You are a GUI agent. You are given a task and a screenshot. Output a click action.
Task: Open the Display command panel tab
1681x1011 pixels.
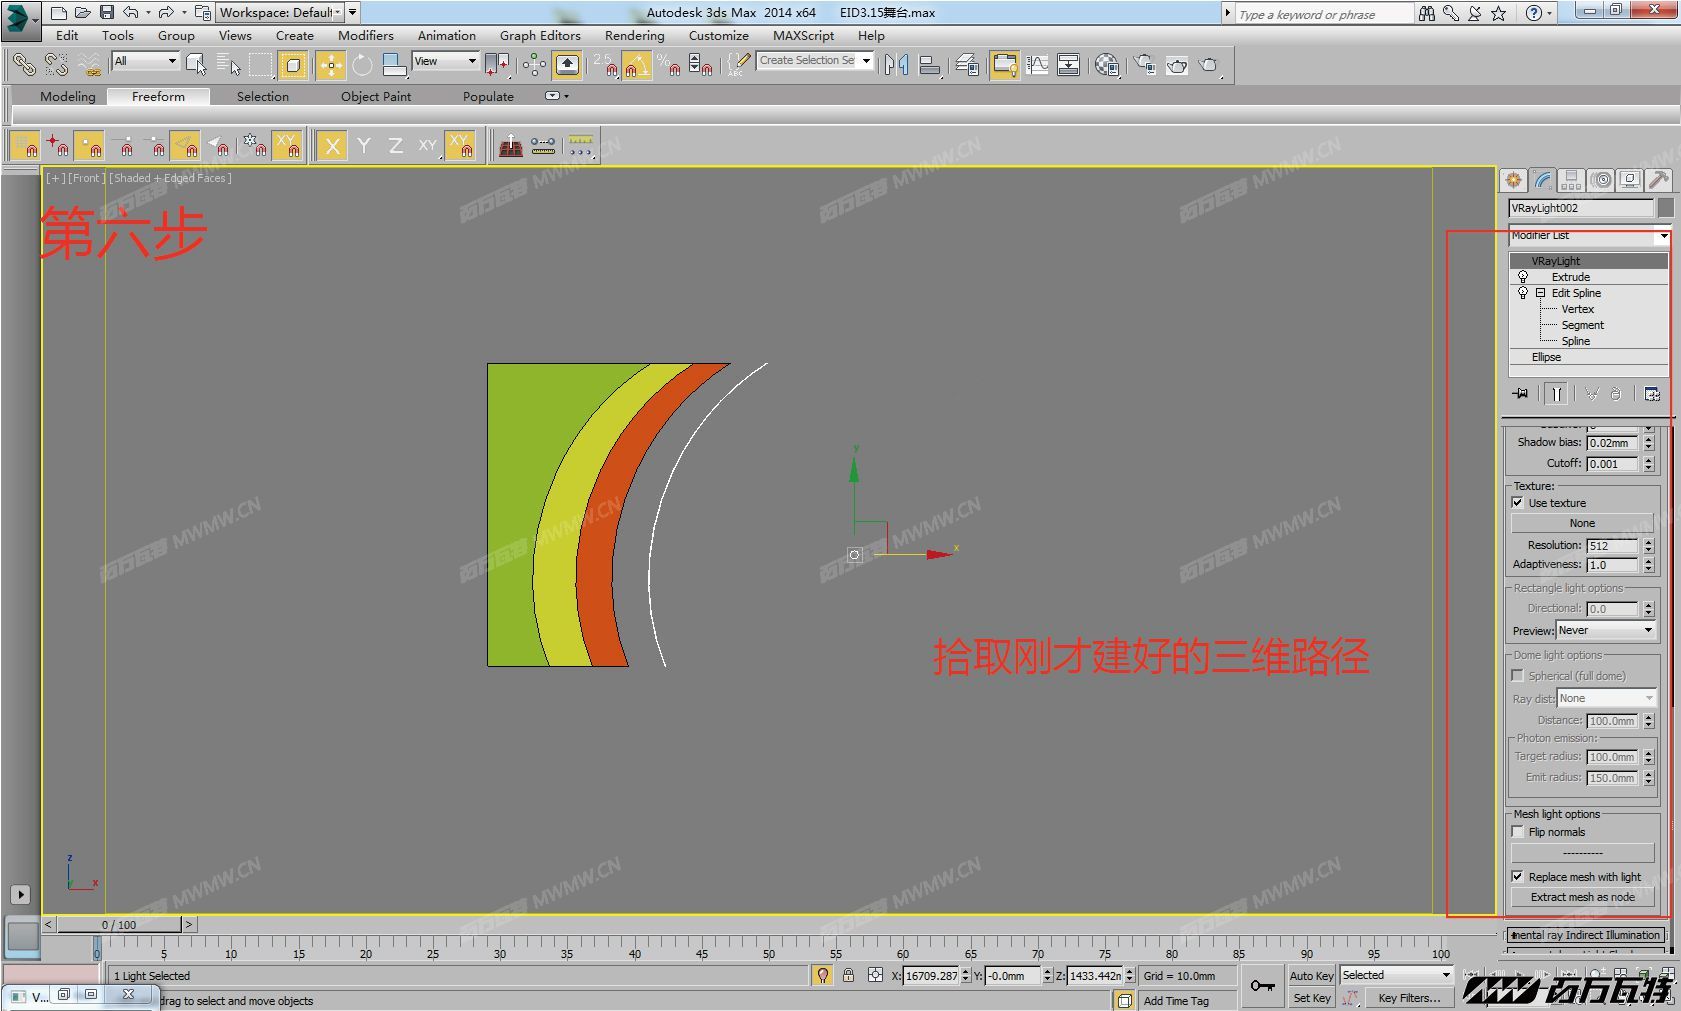click(x=1630, y=180)
